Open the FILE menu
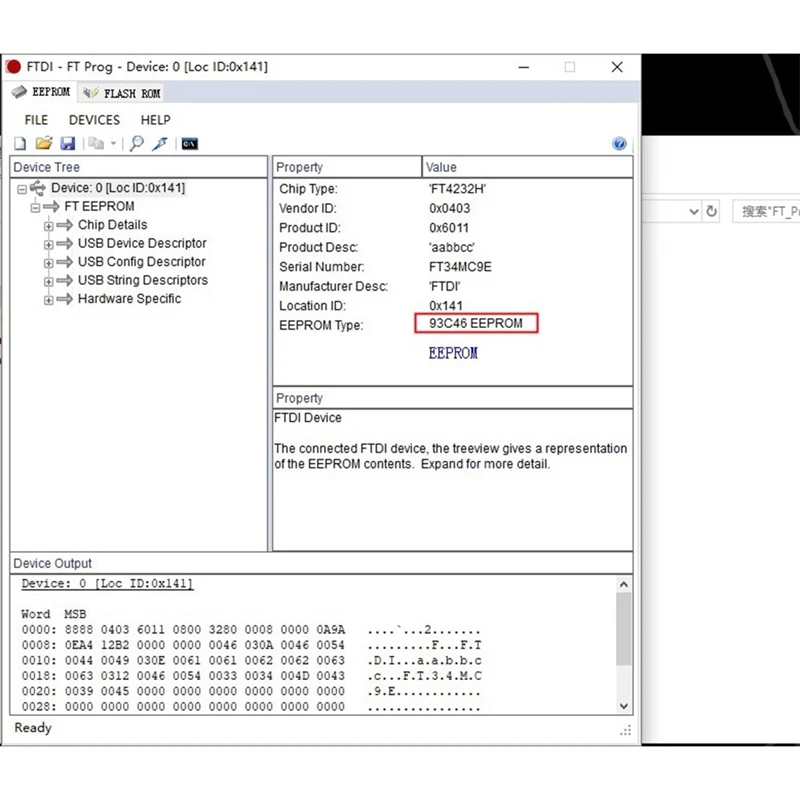This screenshot has height=800, width=800. 36,120
